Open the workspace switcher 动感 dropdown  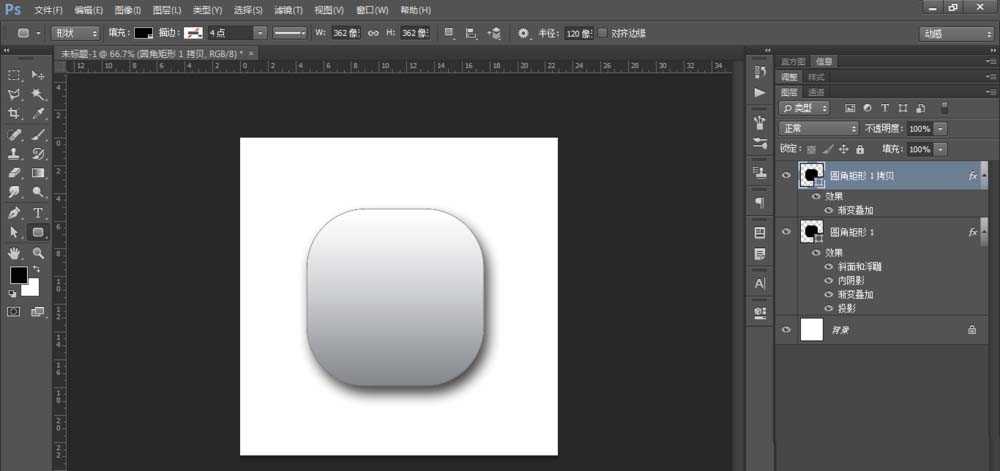point(955,33)
